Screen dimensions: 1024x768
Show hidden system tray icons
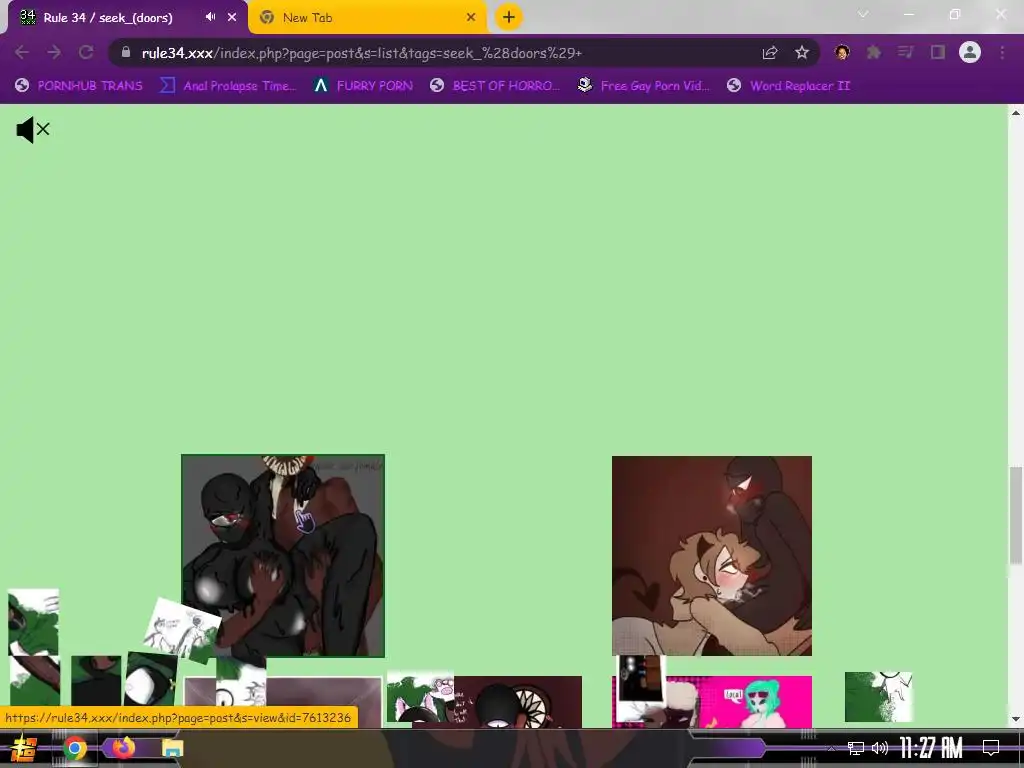(x=831, y=748)
